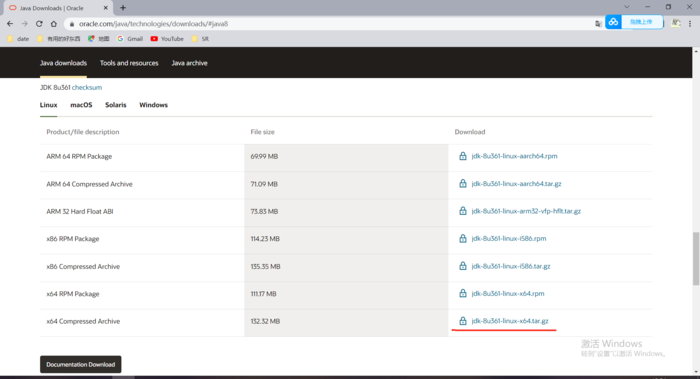Select the 'x64 RPM Package' description

(73, 294)
